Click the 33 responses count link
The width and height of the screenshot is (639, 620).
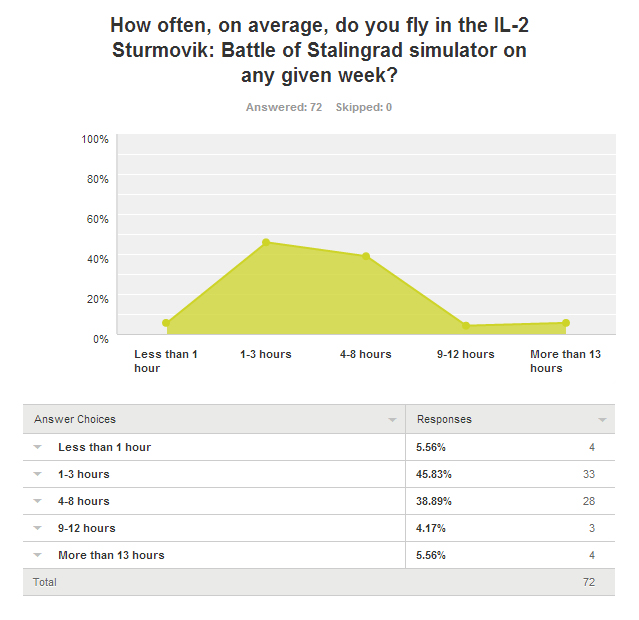click(x=589, y=474)
